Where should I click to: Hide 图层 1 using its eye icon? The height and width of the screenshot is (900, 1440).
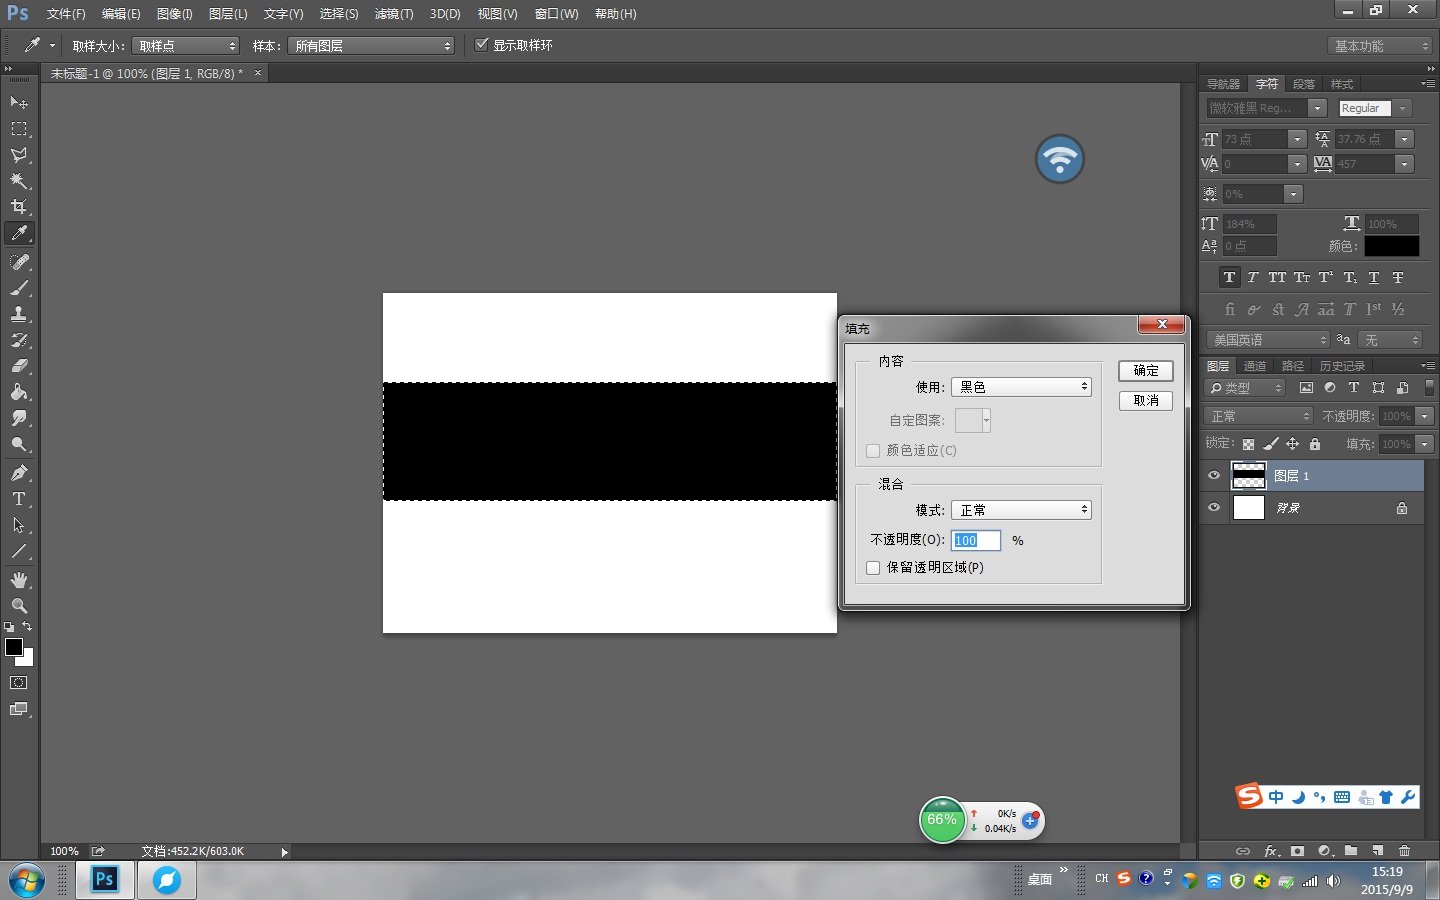[x=1214, y=476]
